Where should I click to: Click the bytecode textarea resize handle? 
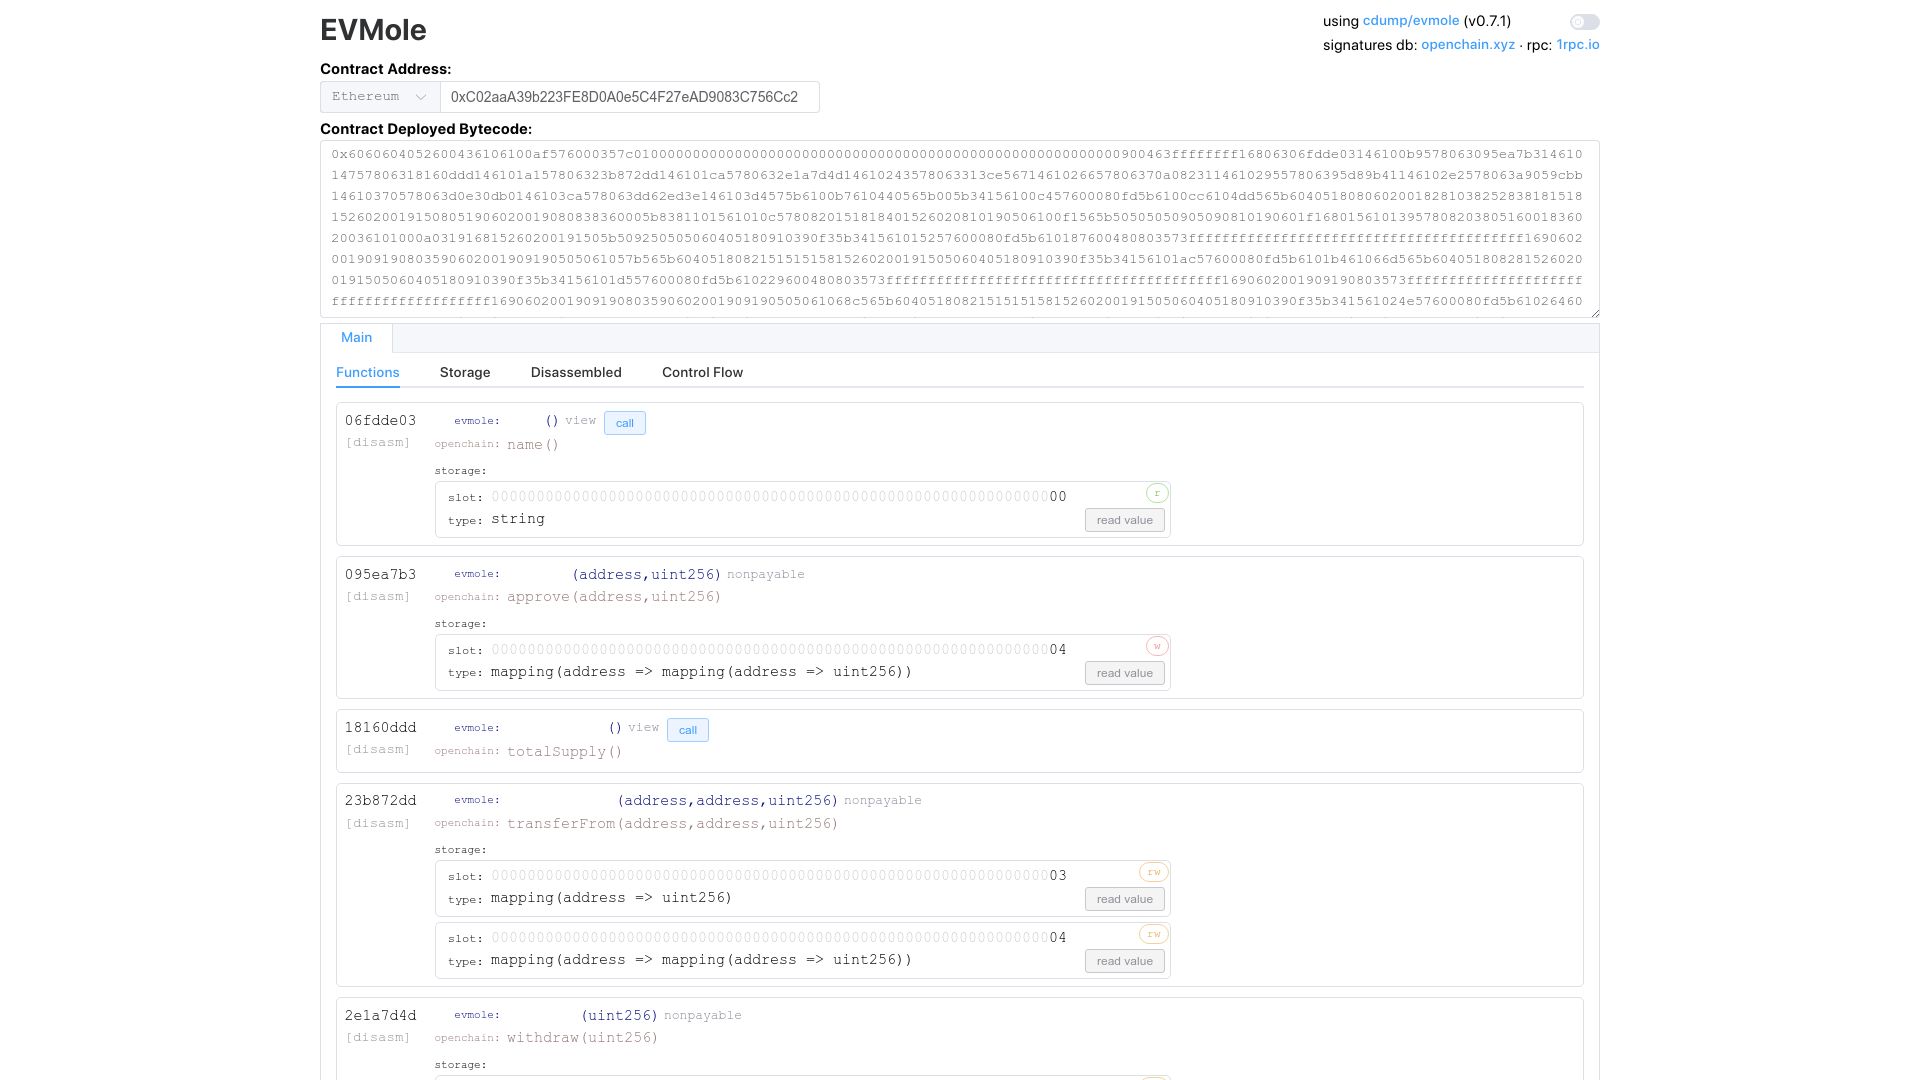tap(1593, 312)
